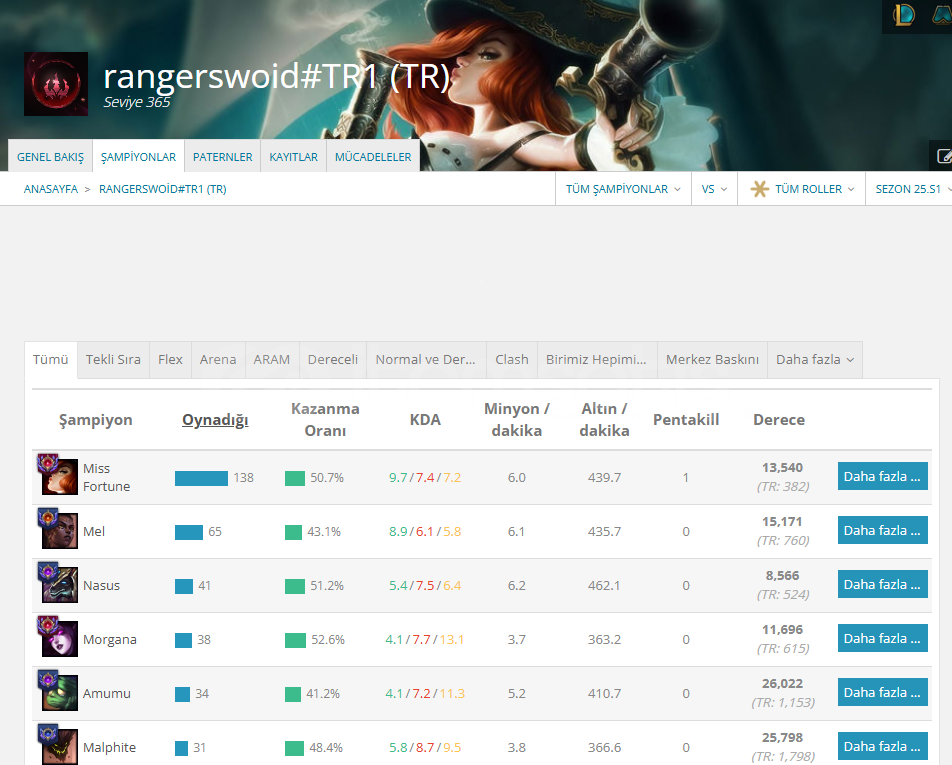Open the Merkez Baskını tab
Screen dimensions: 952x765
pos(713,359)
